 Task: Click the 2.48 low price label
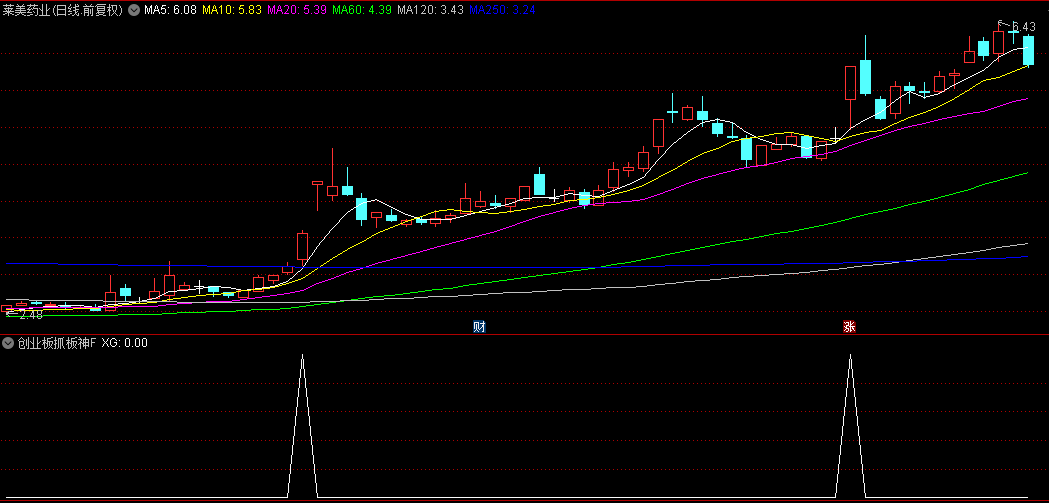tap(30, 315)
